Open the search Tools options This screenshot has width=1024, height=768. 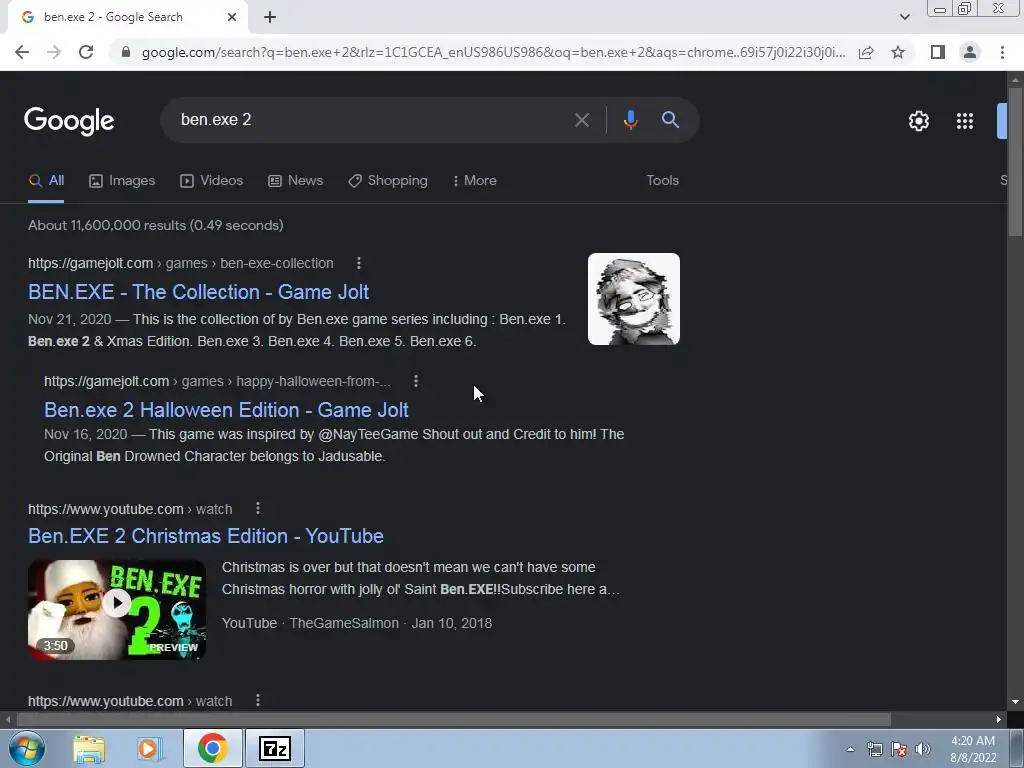662,181
